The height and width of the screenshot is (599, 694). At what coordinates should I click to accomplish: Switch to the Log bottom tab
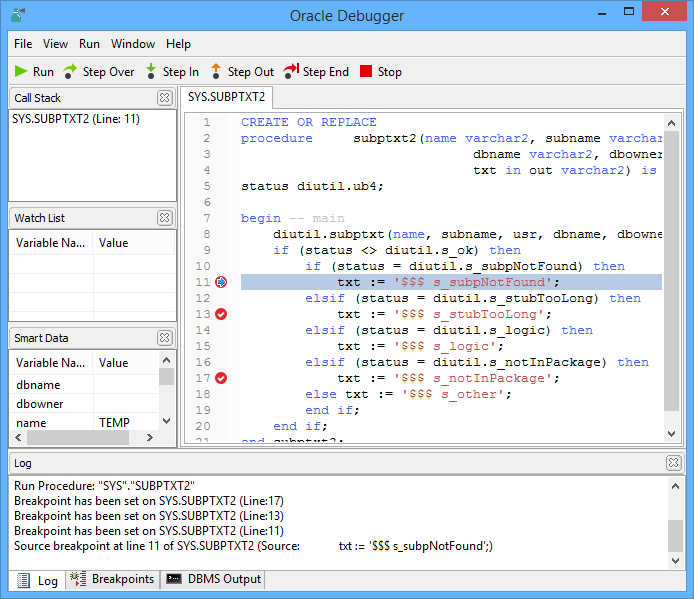point(38,580)
